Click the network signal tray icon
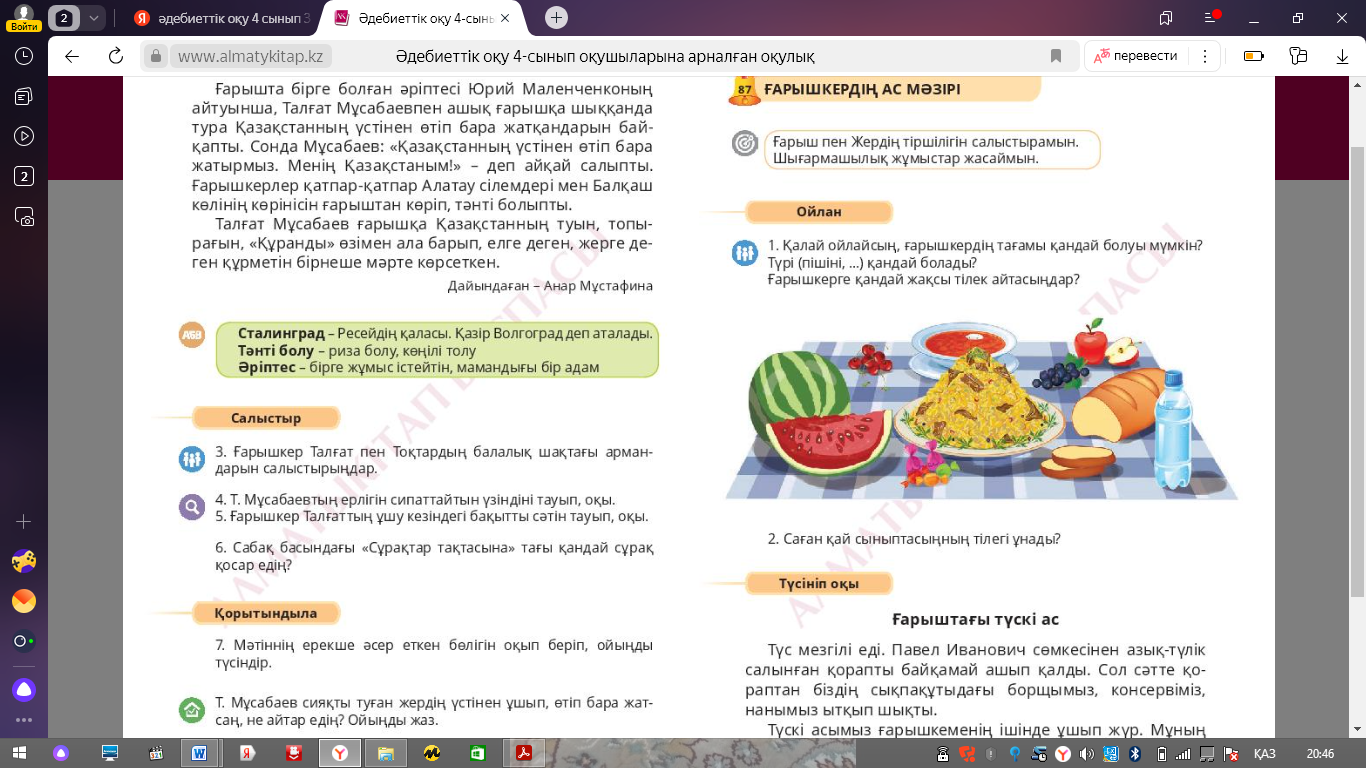The width and height of the screenshot is (1366, 768). point(1183,754)
